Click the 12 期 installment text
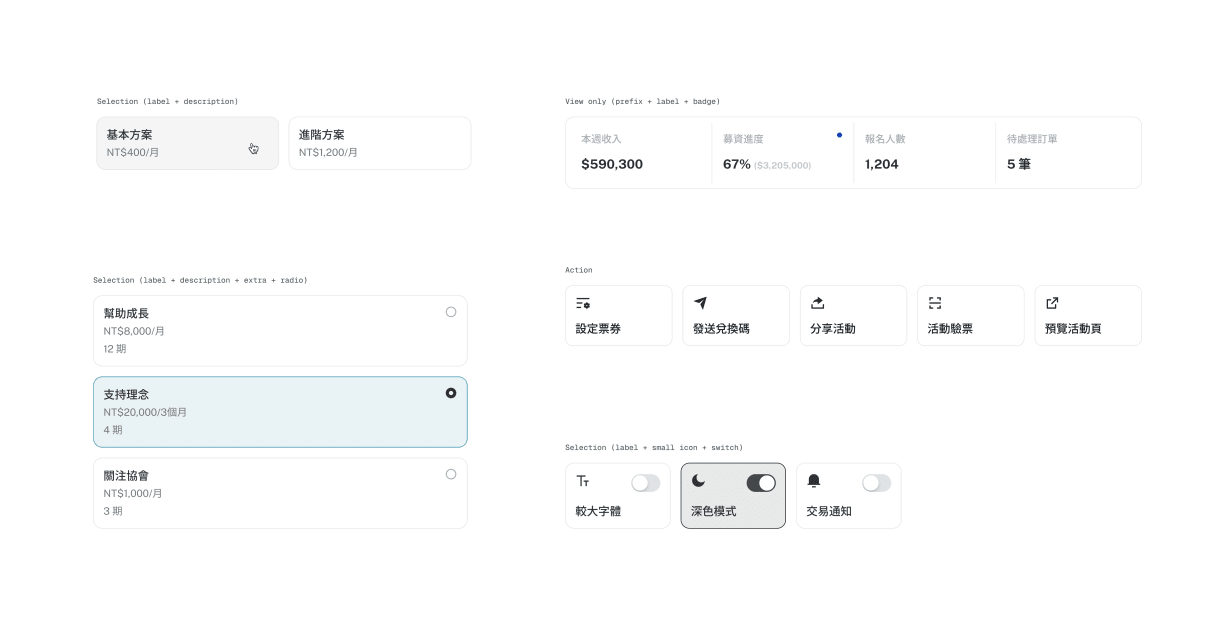1218x625 pixels. (x=115, y=349)
